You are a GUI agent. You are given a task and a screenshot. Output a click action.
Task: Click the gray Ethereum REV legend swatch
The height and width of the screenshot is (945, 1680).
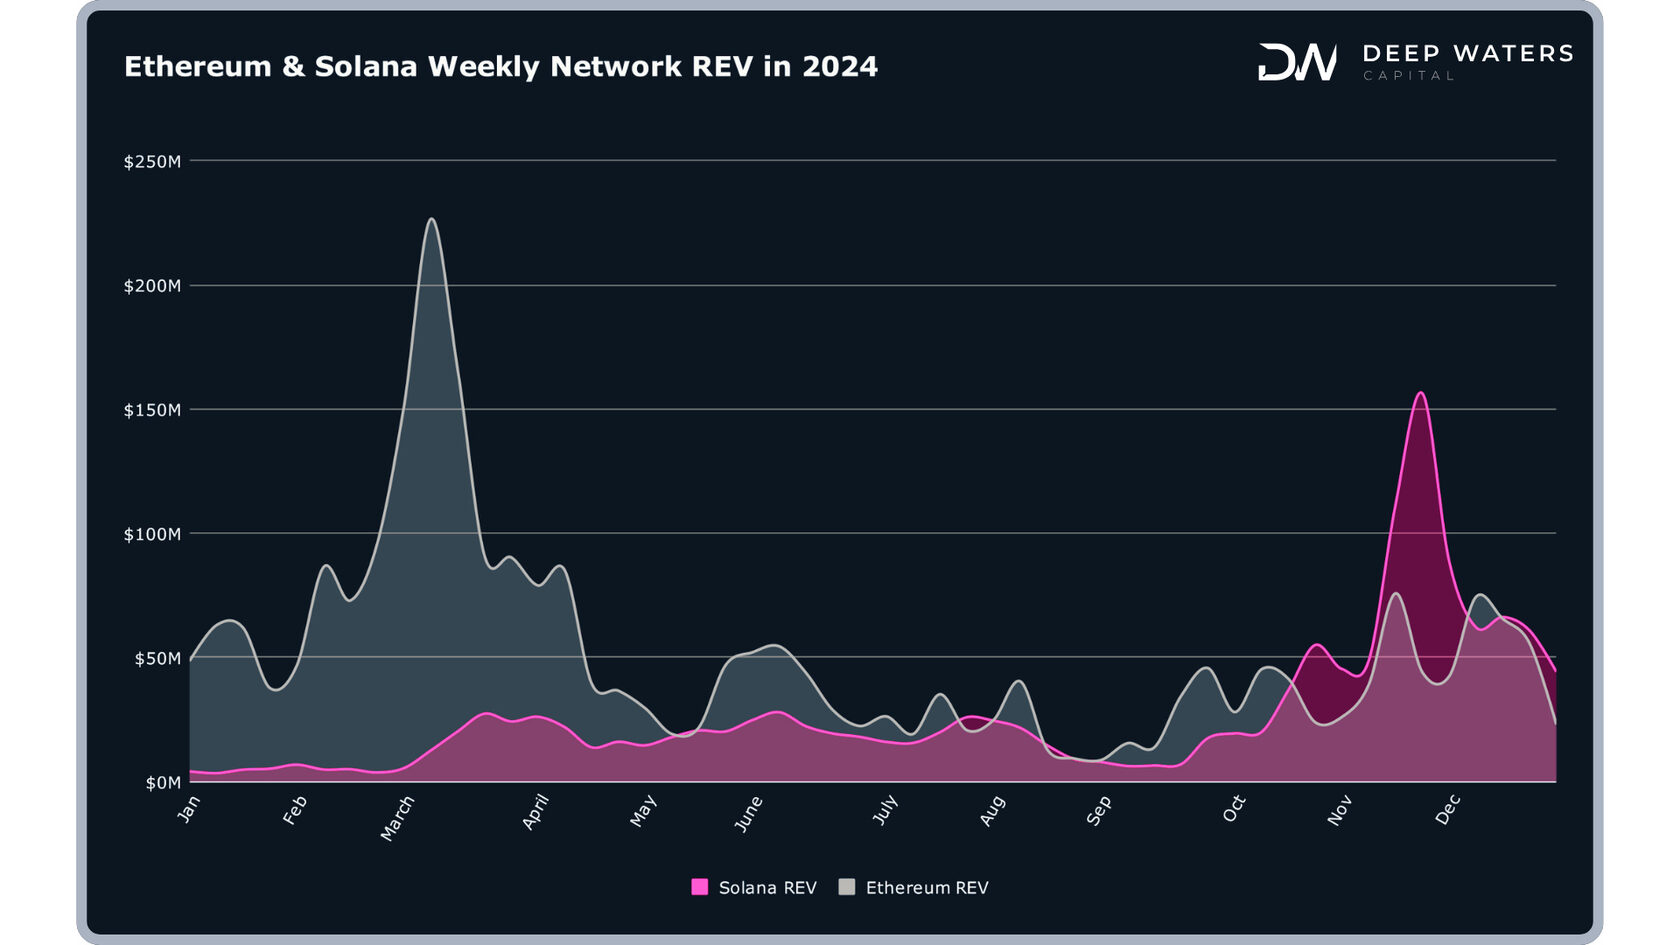pos(847,887)
